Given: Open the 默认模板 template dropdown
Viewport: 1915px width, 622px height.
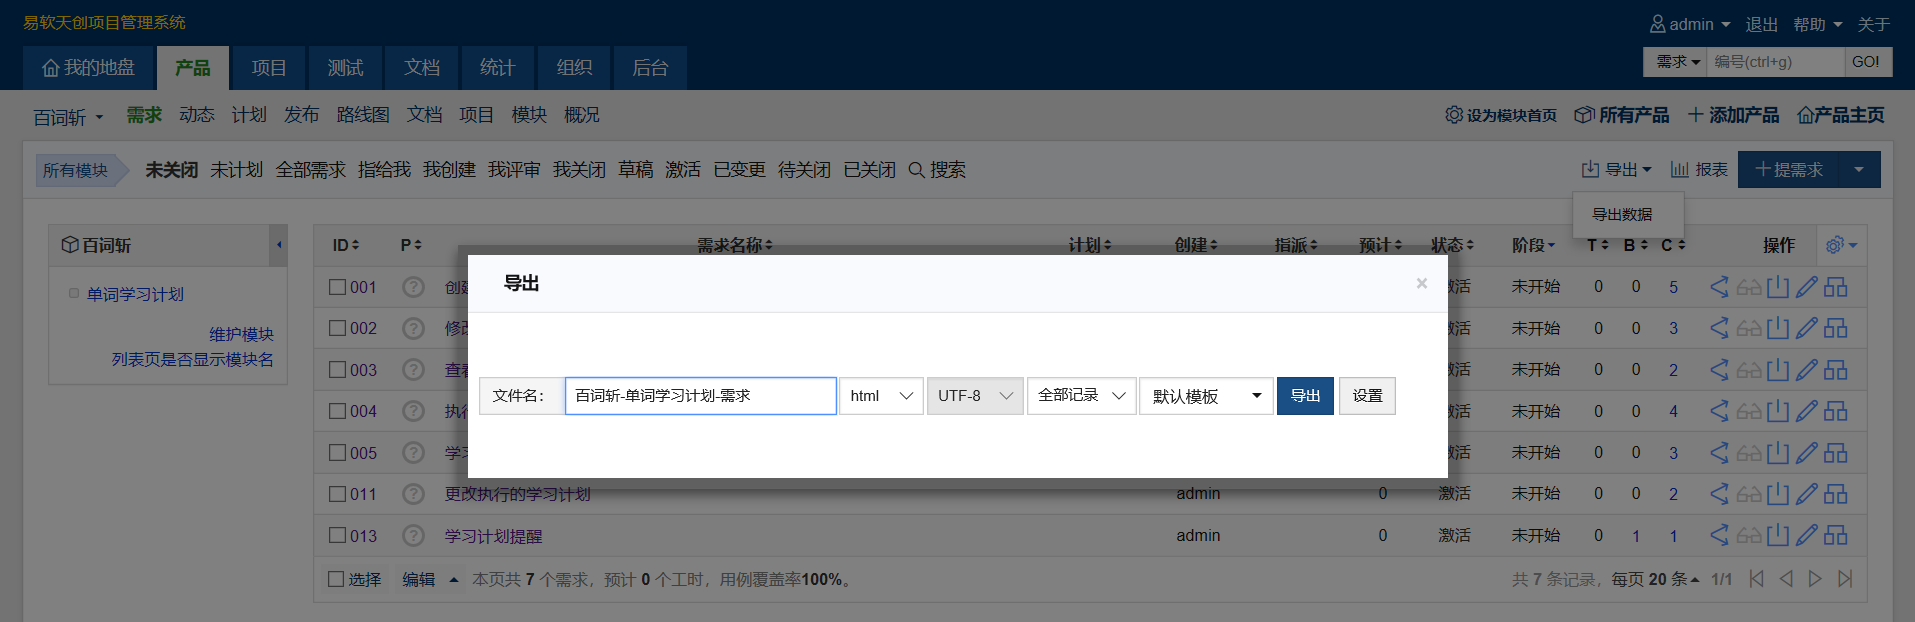Looking at the screenshot, I should (x=1206, y=396).
